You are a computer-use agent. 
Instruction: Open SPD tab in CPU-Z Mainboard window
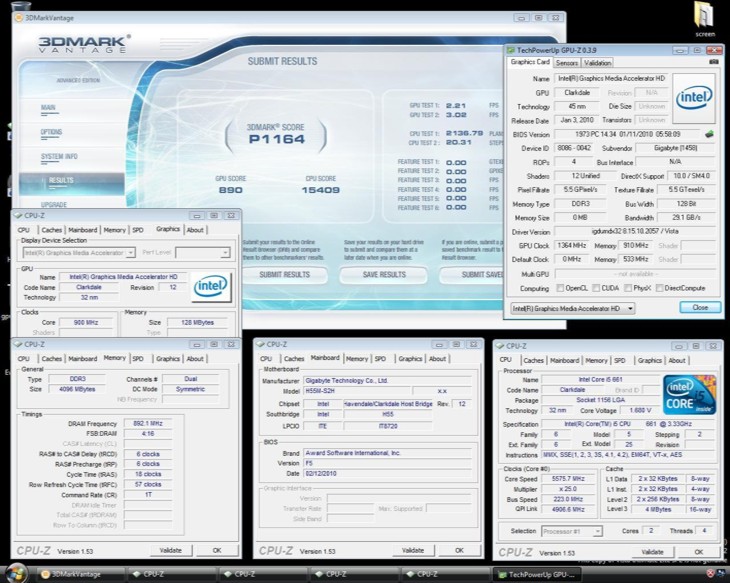click(x=380, y=359)
